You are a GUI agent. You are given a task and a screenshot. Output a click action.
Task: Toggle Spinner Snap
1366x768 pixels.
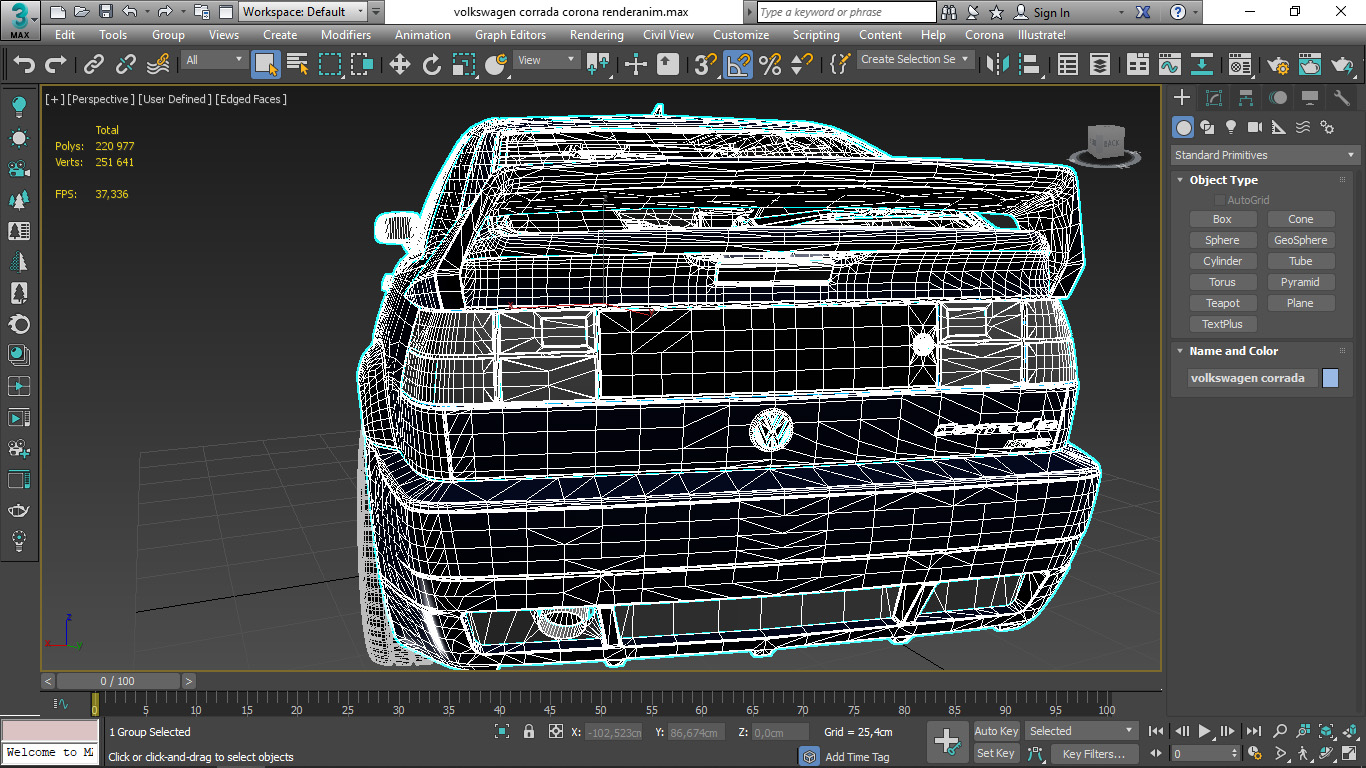tap(801, 65)
